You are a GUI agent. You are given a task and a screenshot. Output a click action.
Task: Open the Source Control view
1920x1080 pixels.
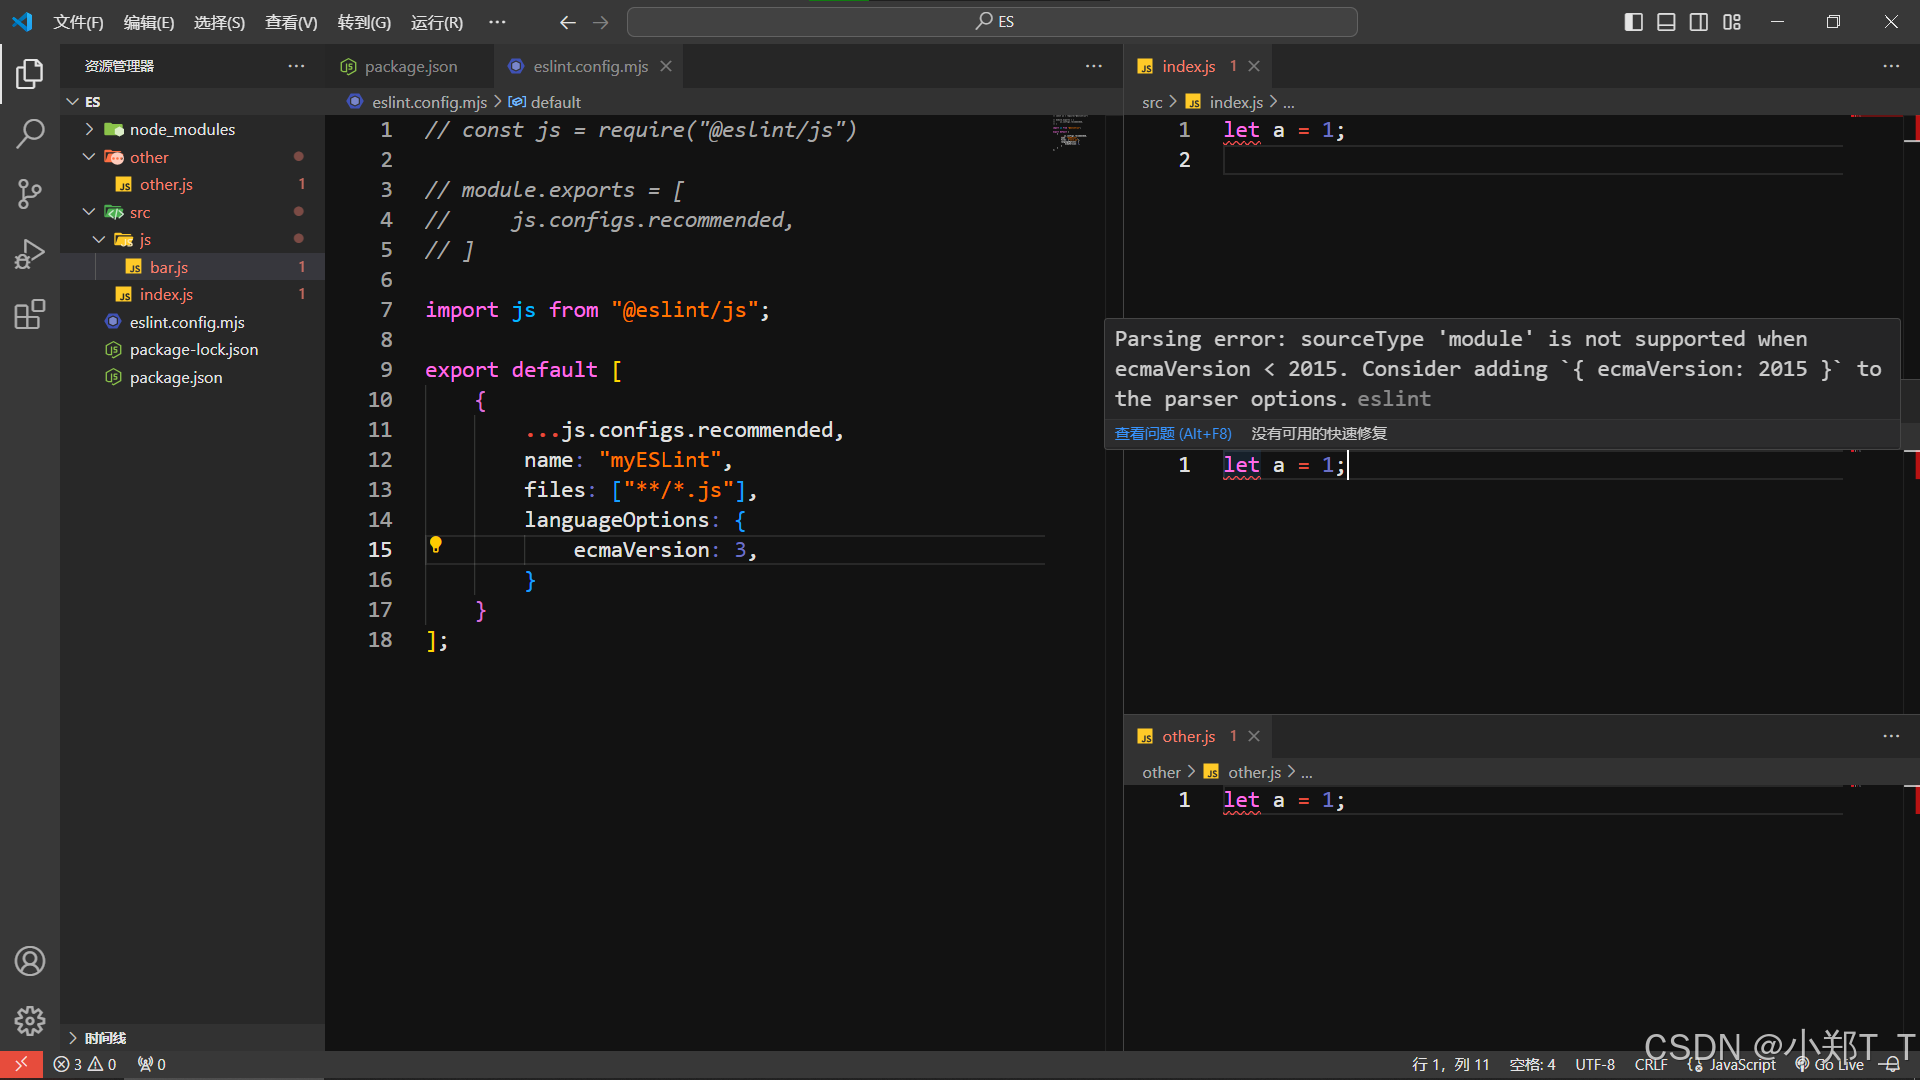30,194
